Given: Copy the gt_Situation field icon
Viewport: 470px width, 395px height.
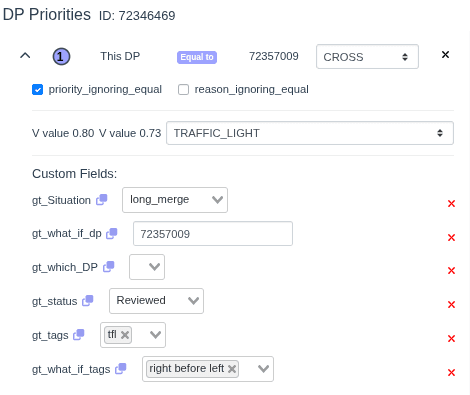Looking at the screenshot, I should pyautogui.click(x=102, y=200).
